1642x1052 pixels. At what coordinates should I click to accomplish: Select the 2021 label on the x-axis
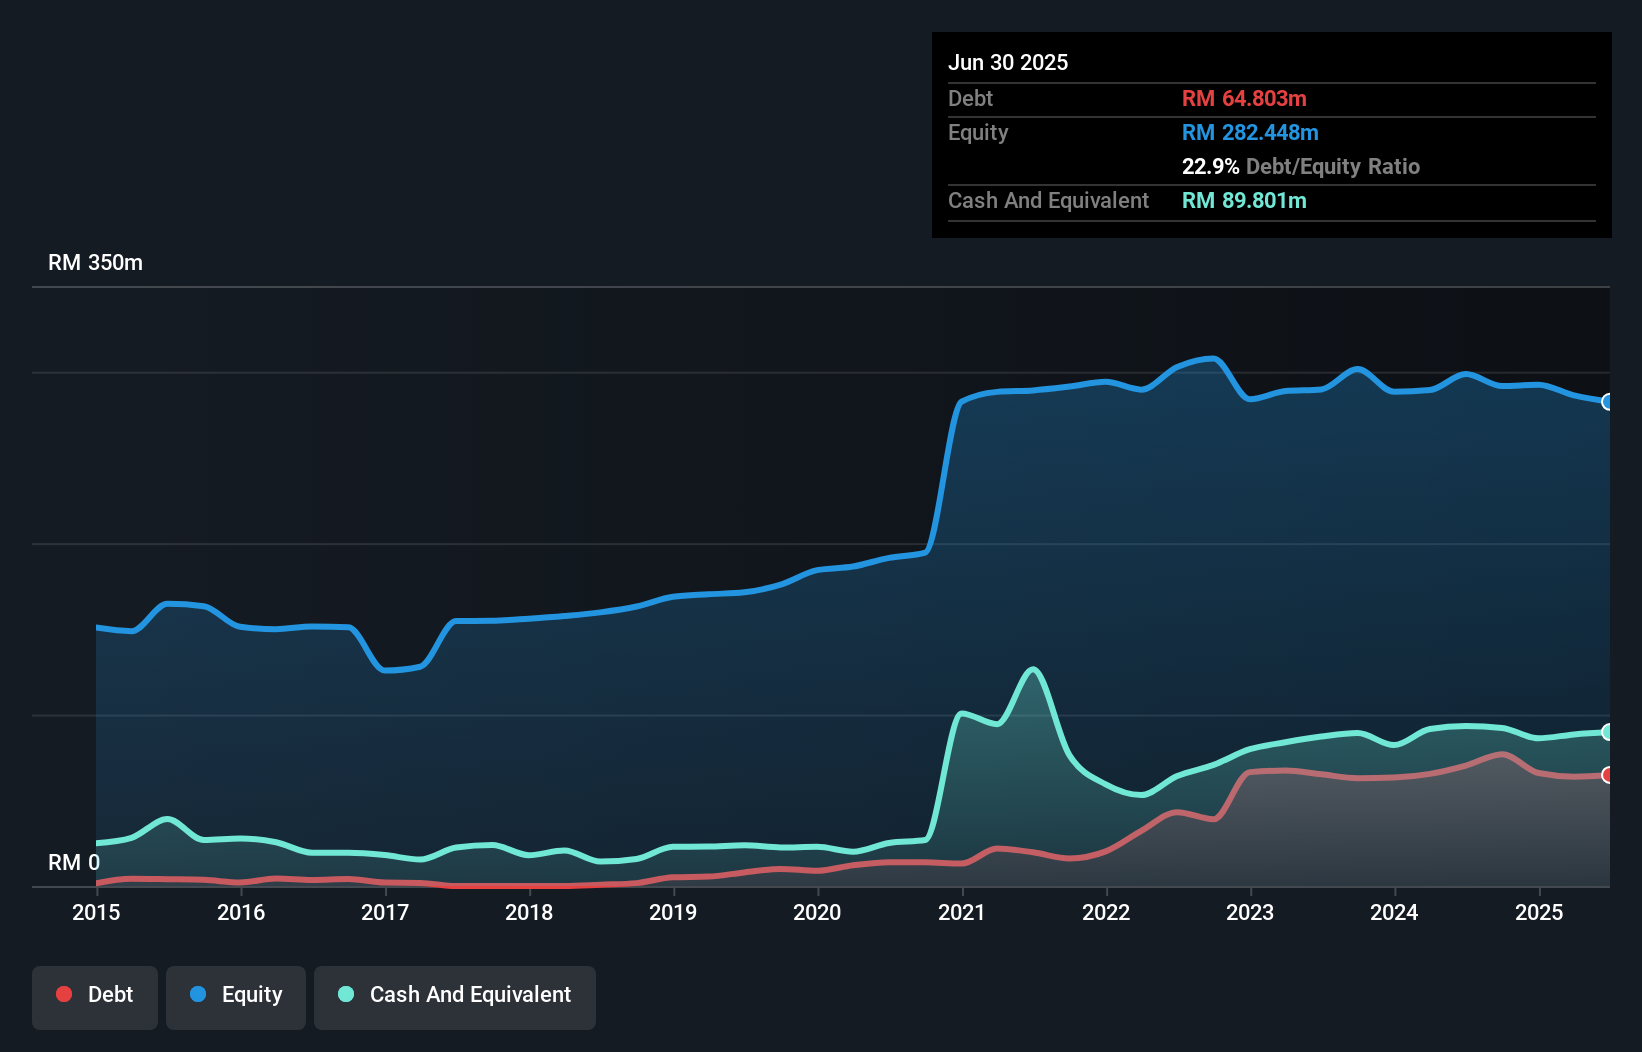[x=961, y=912]
